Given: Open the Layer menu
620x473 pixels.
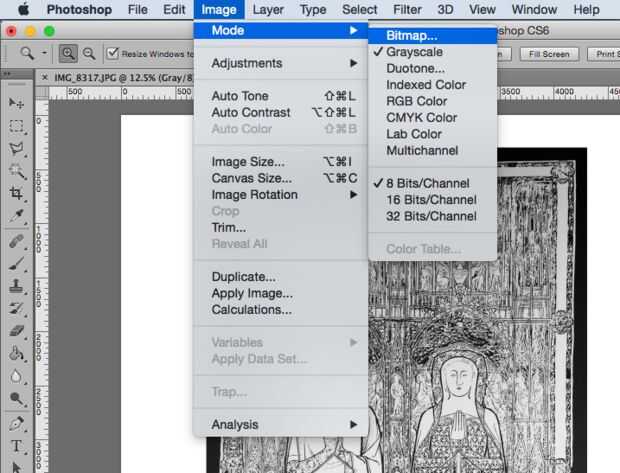Looking at the screenshot, I should click(x=268, y=9).
